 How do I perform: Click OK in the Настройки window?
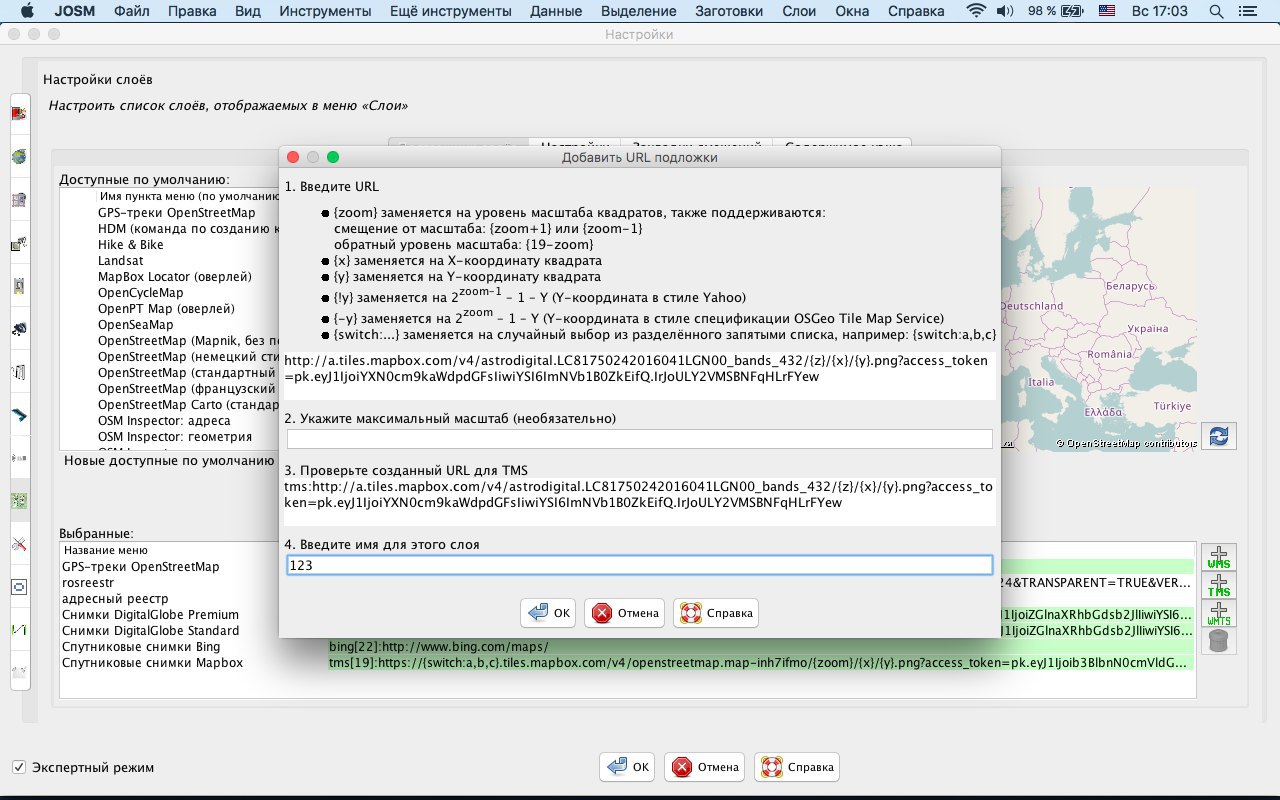coord(627,767)
